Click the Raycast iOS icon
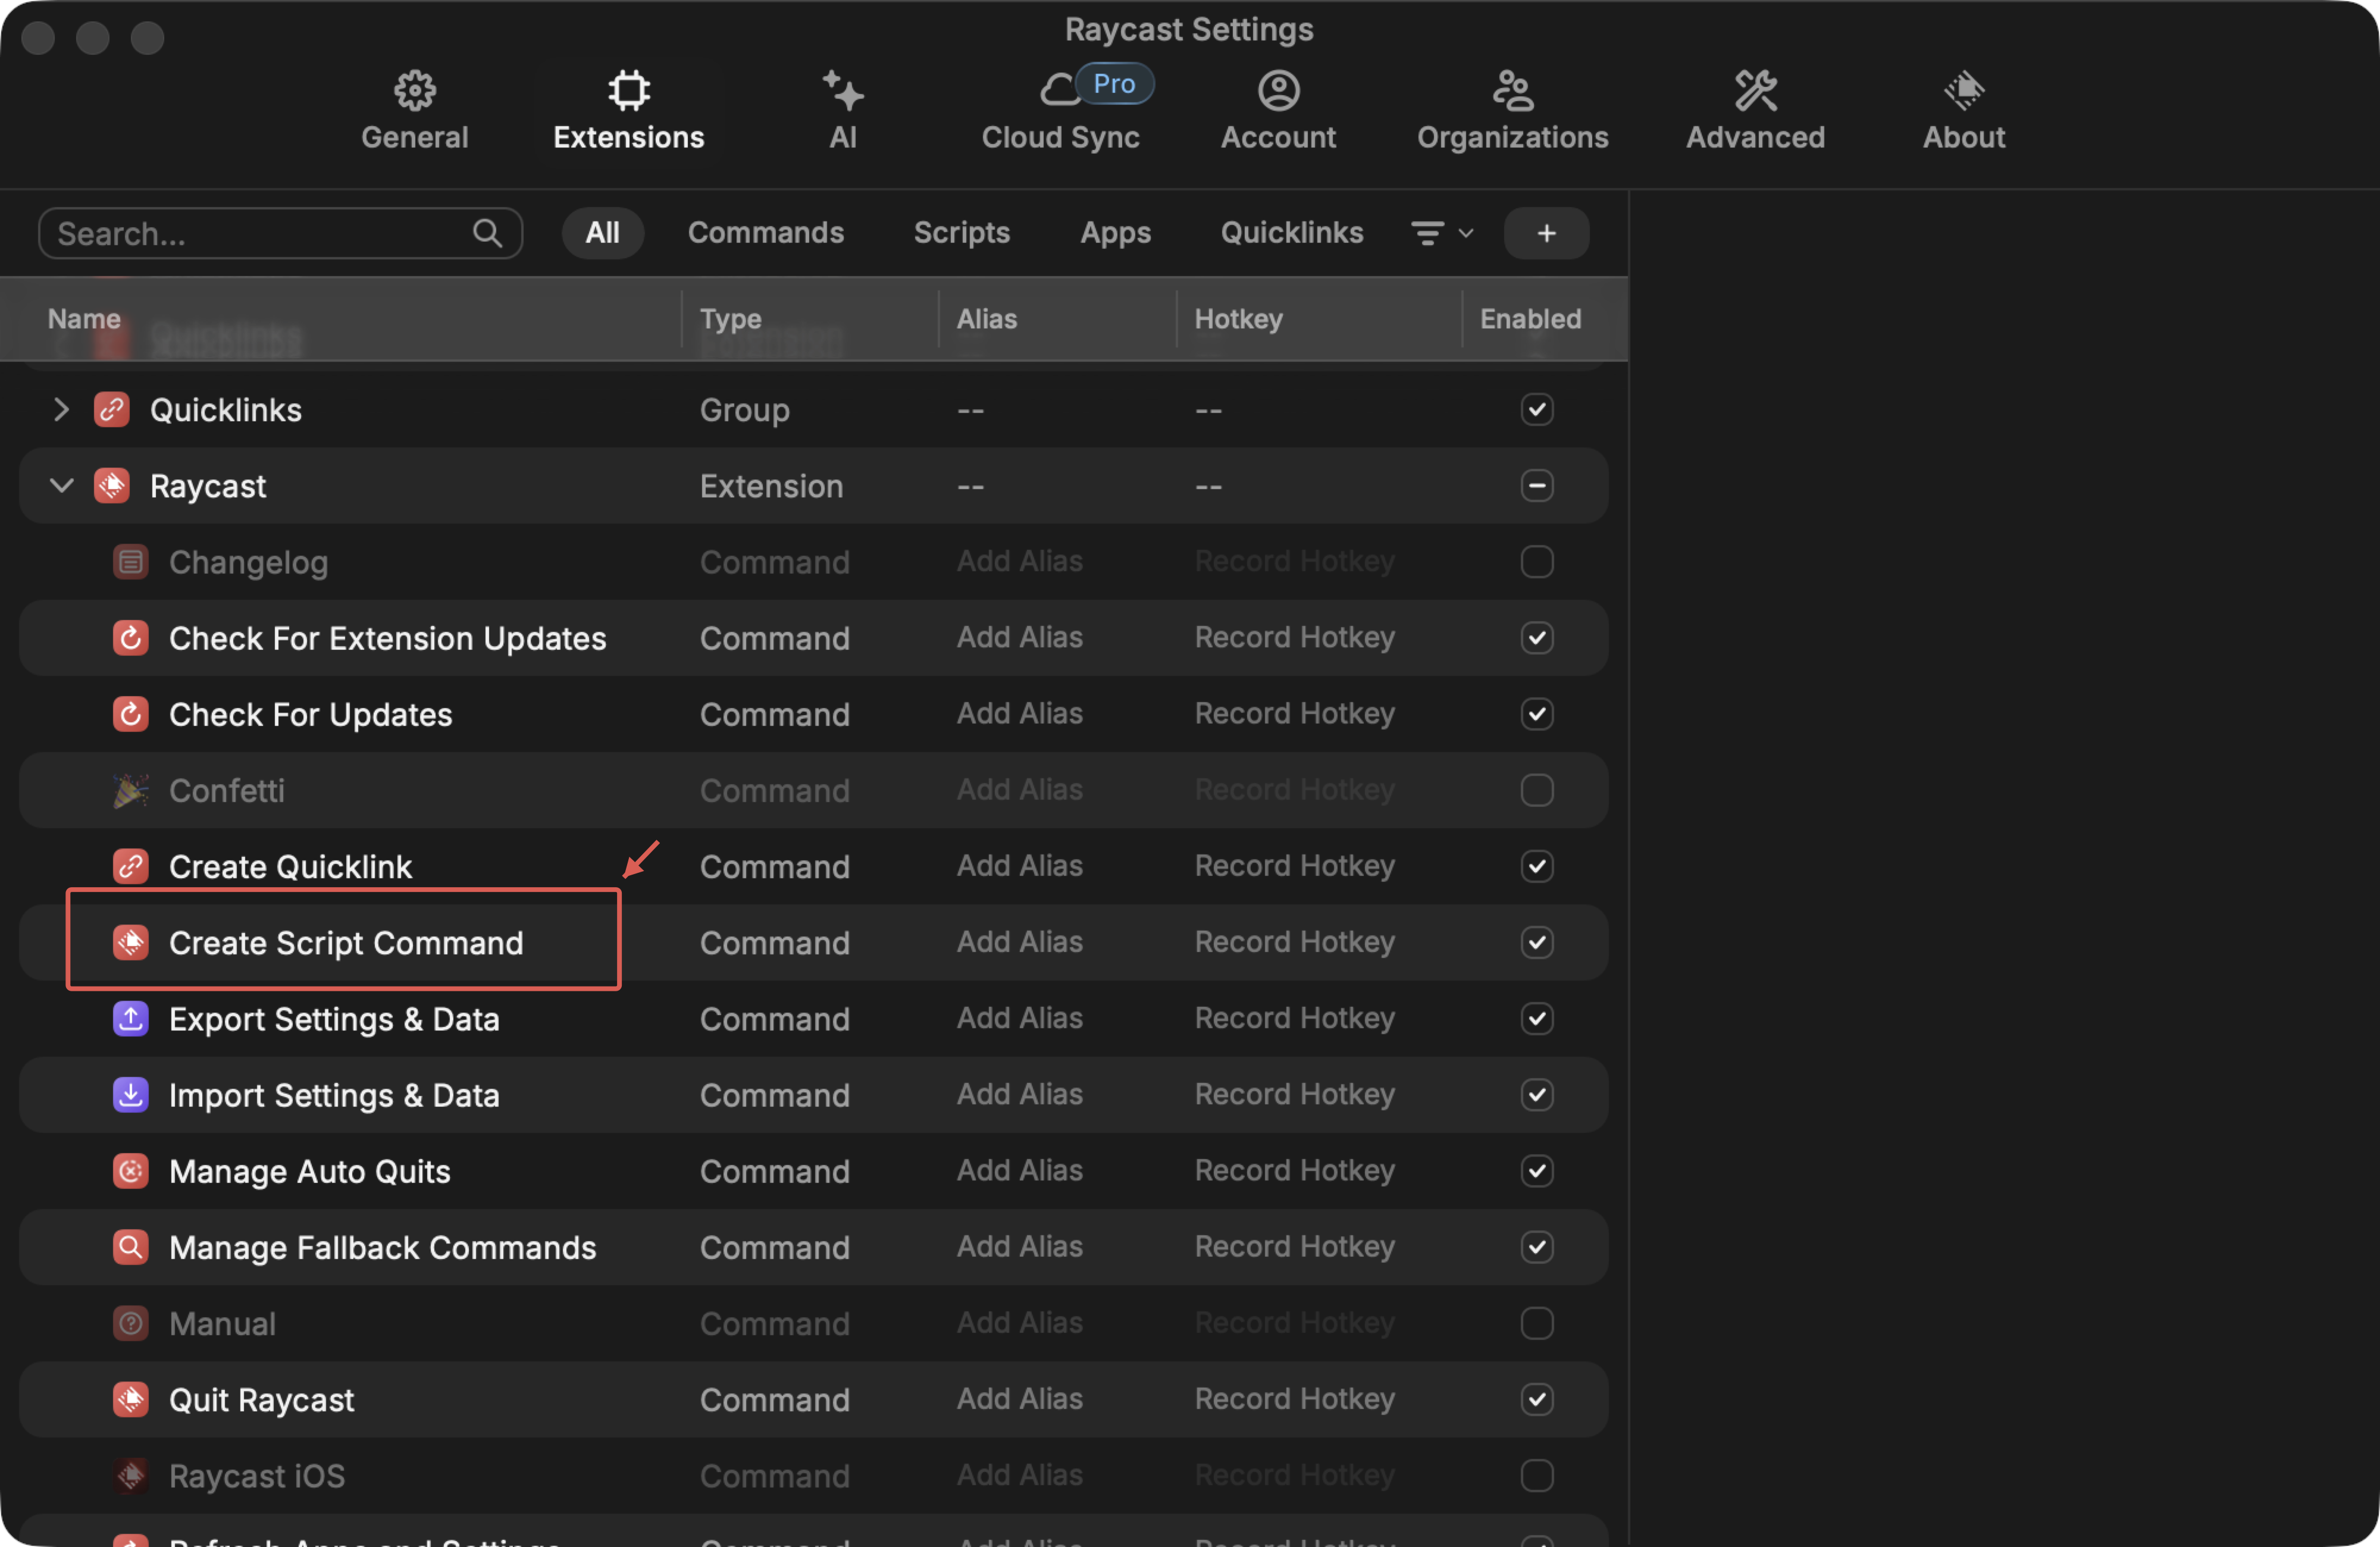Screen dimensions: 2380x1547 click(x=131, y=1475)
